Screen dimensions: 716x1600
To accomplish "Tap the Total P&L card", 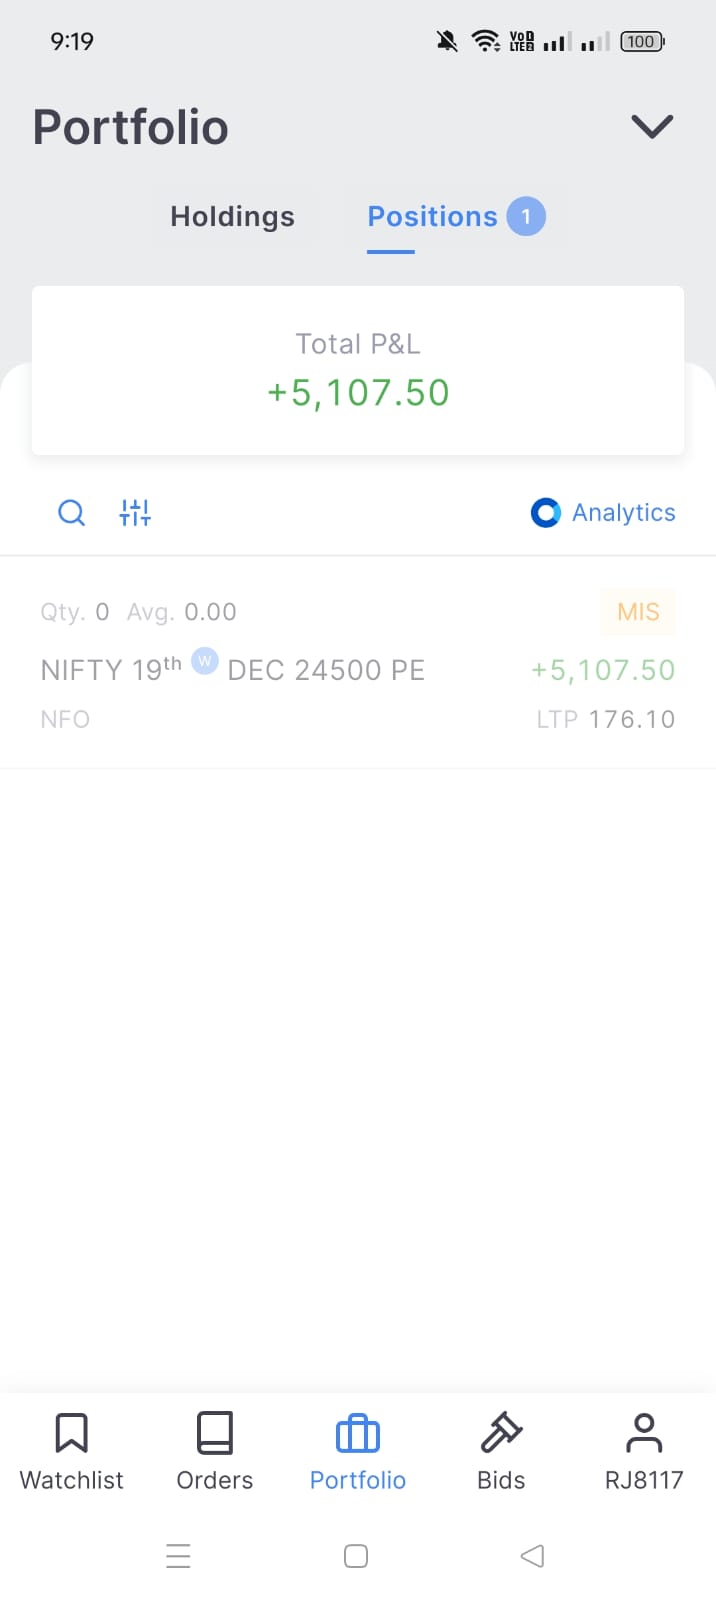I will (358, 370).
